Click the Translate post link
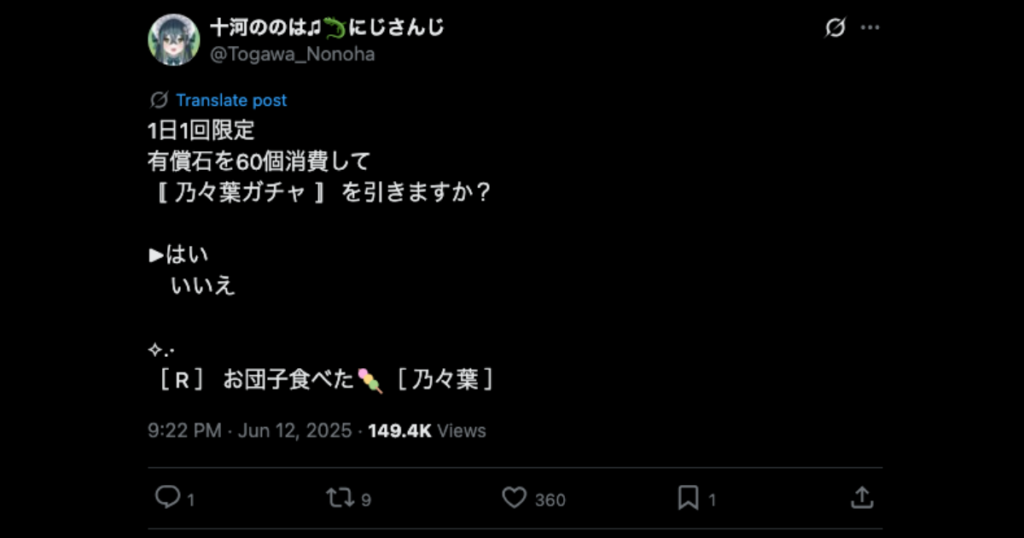Viewport: 1024px width, 538px height. point(231,100)
